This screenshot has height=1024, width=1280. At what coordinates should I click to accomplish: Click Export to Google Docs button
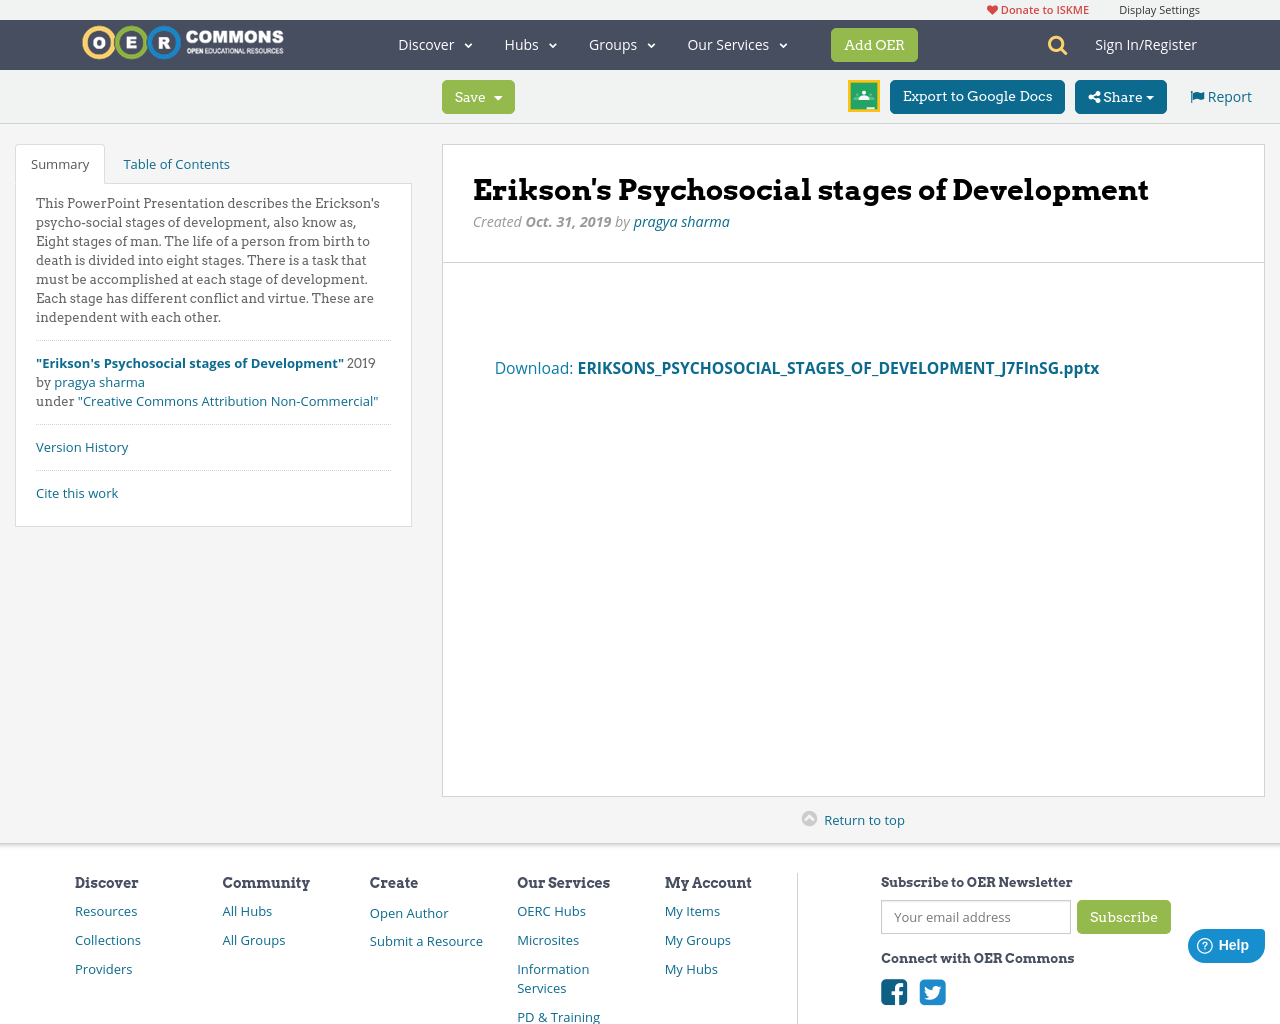tap(977, 97)
